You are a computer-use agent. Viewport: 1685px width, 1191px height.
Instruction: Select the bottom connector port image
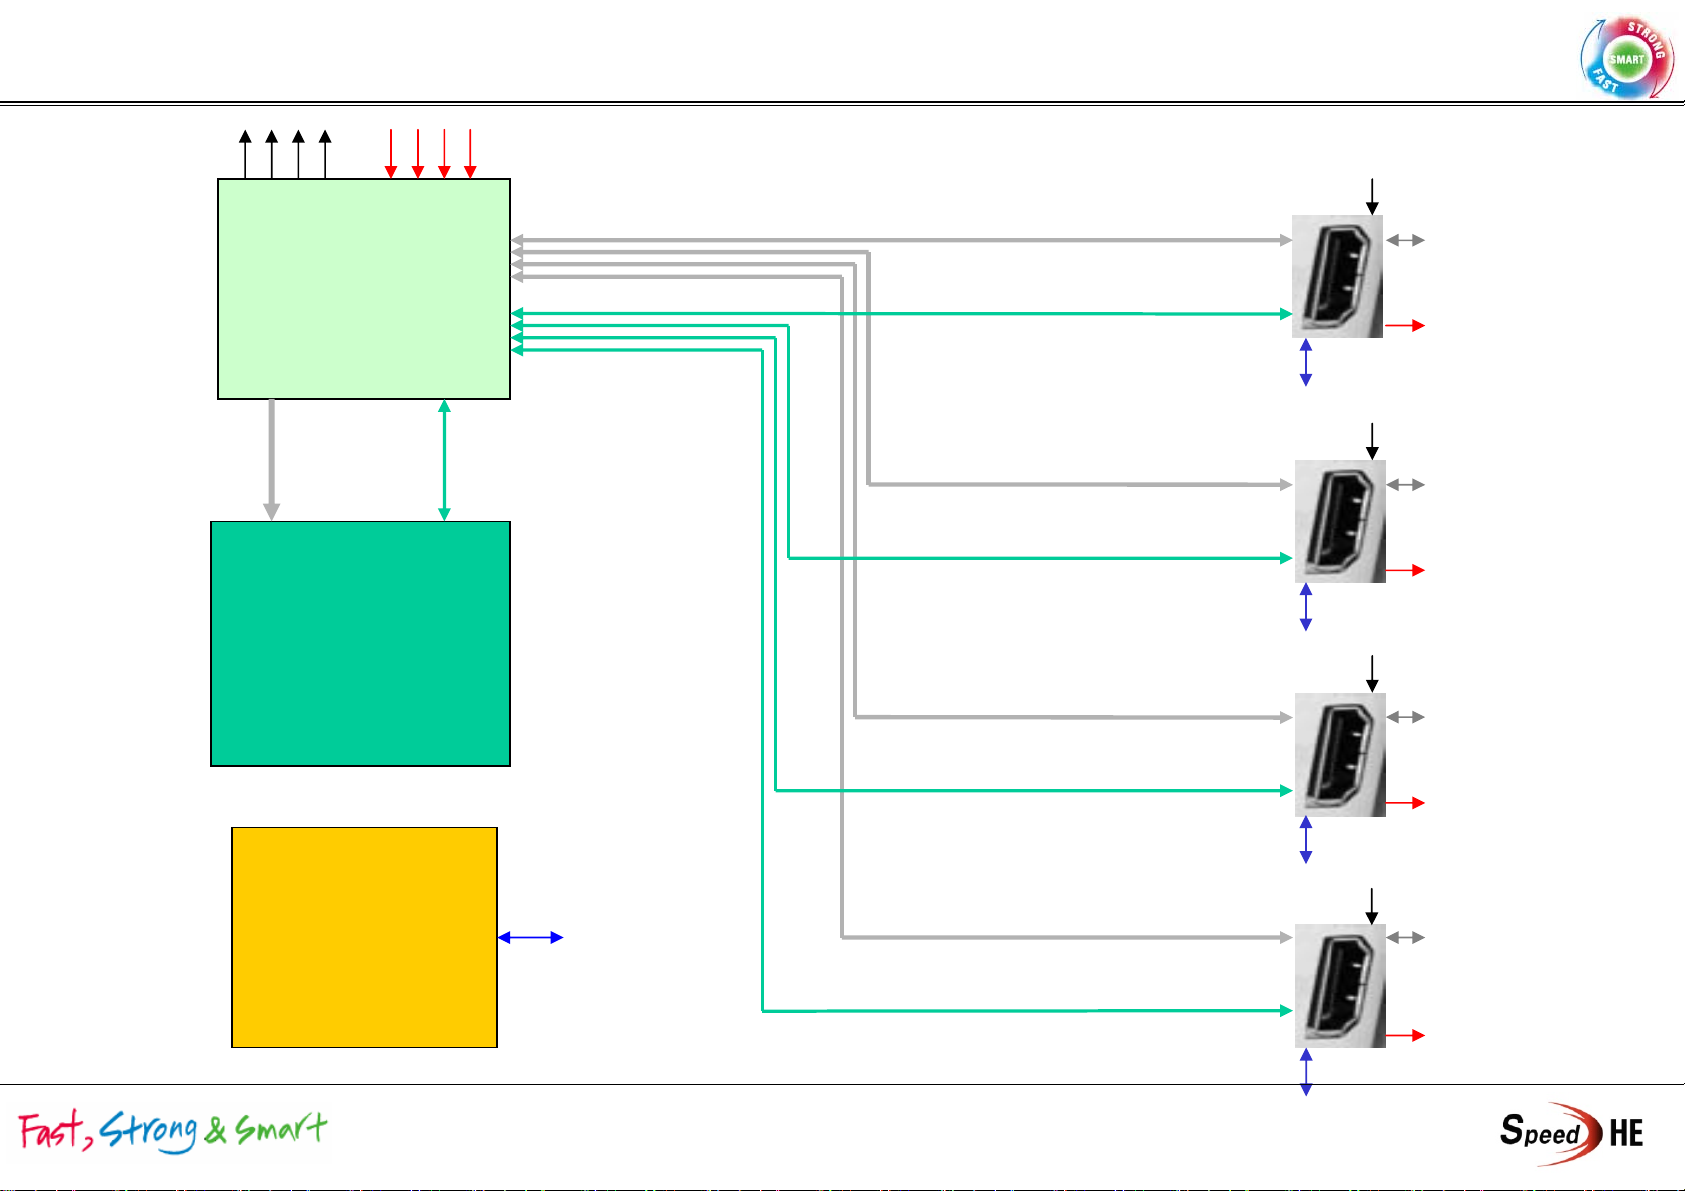coord(1340,985)
